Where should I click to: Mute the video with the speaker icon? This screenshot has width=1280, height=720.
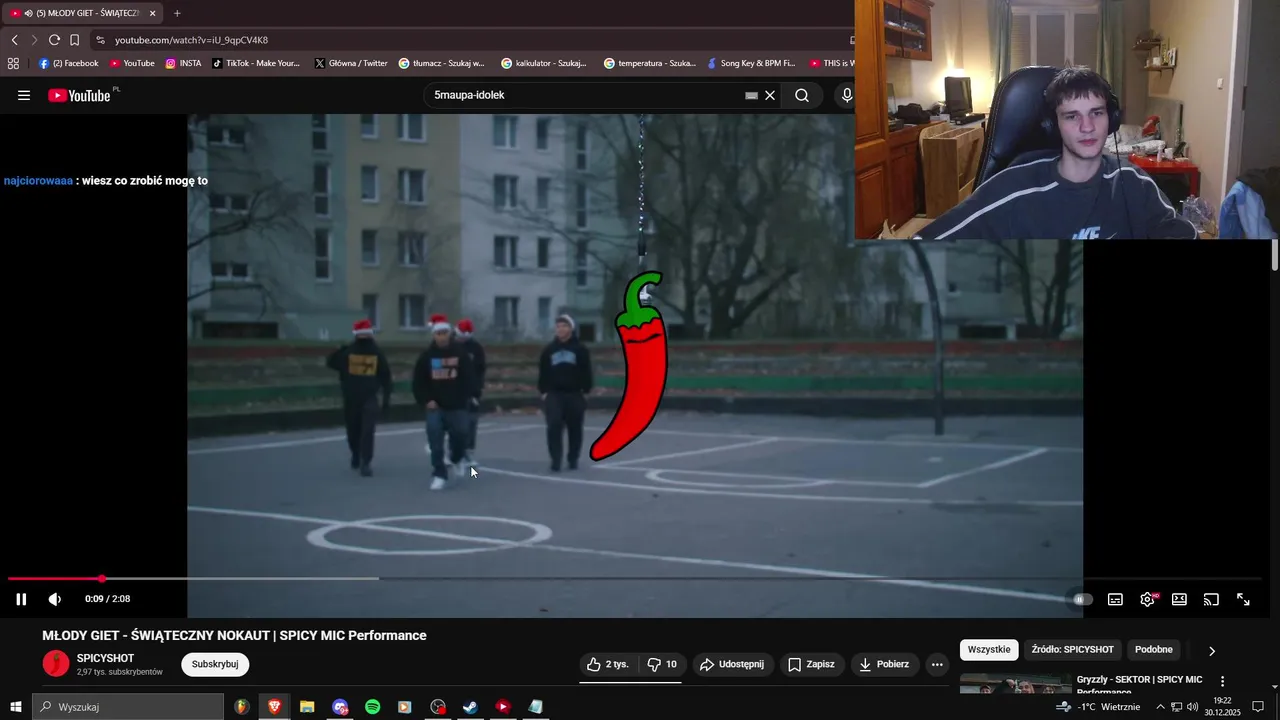[55, 599]
